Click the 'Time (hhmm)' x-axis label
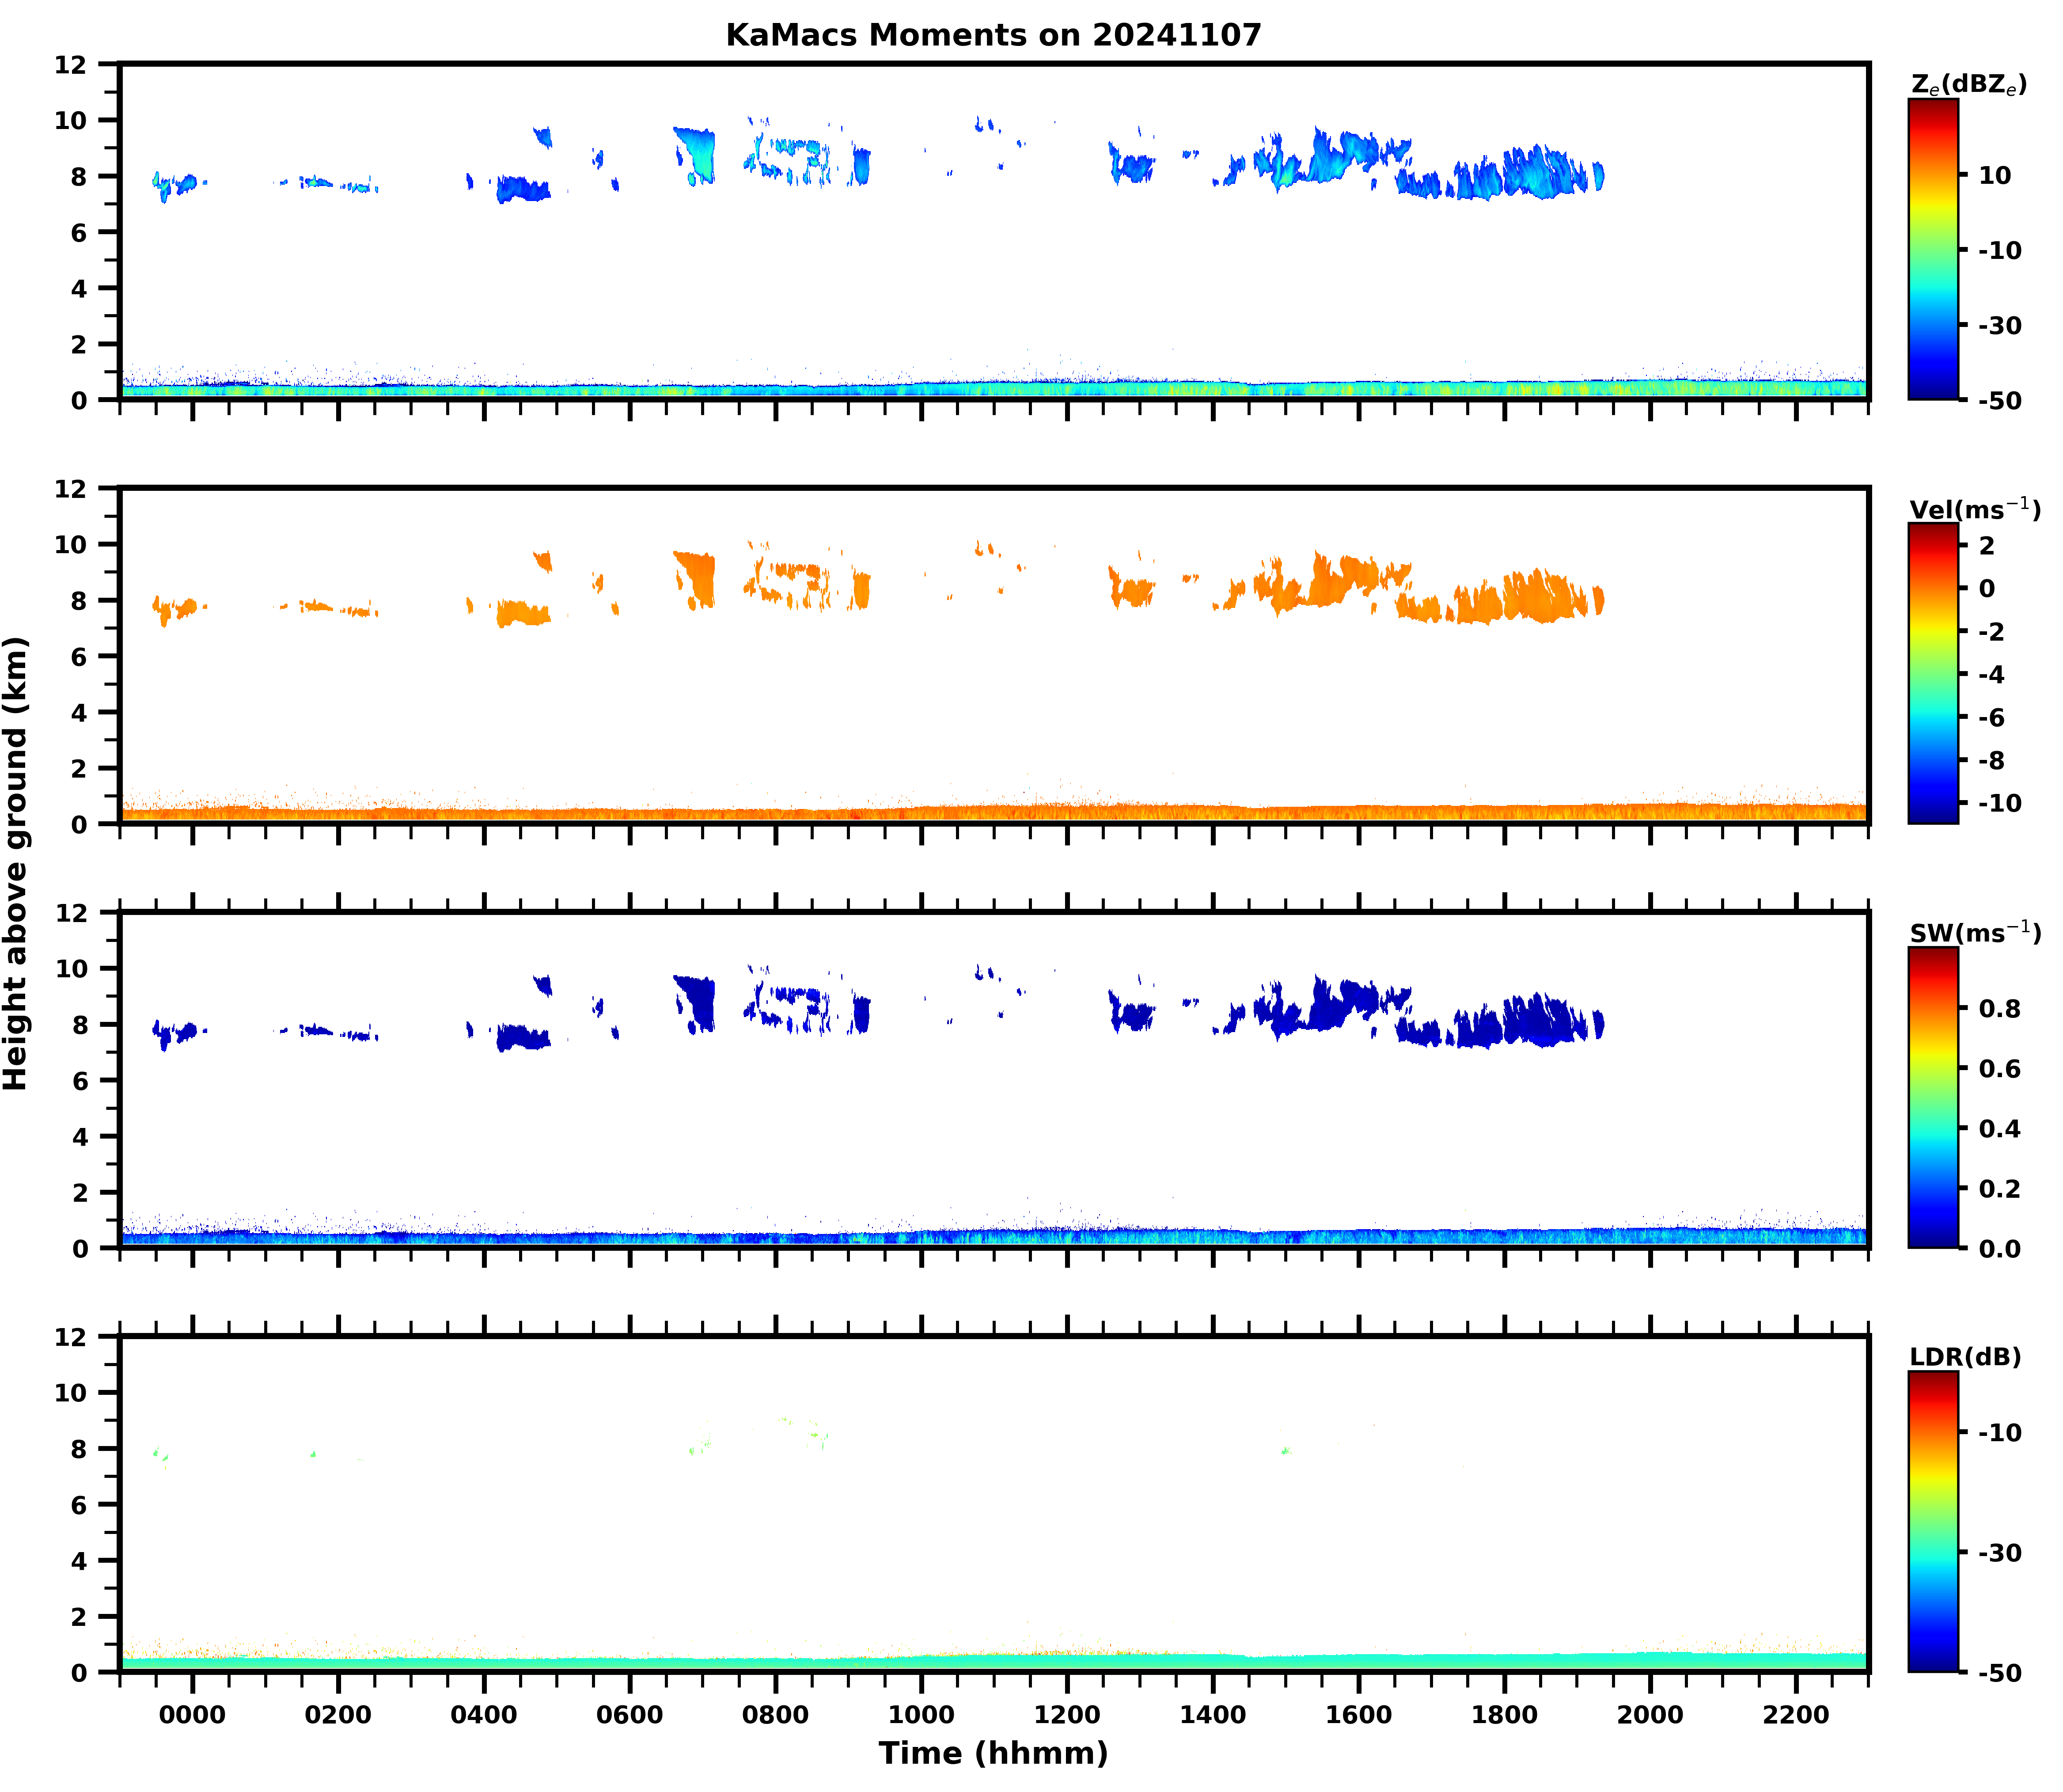Image resolution: width=2063 pixels, height=1792 pixels. (x=993, y=1753)
